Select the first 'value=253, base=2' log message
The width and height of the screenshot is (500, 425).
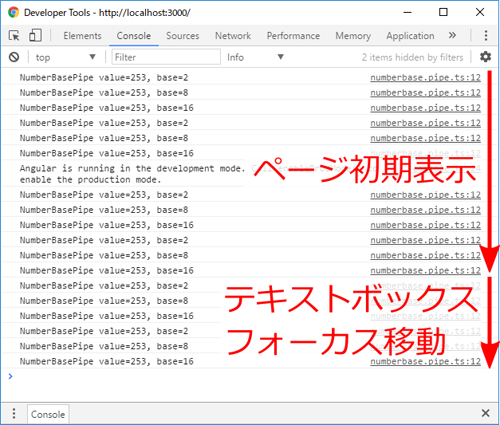pos(104,77)
